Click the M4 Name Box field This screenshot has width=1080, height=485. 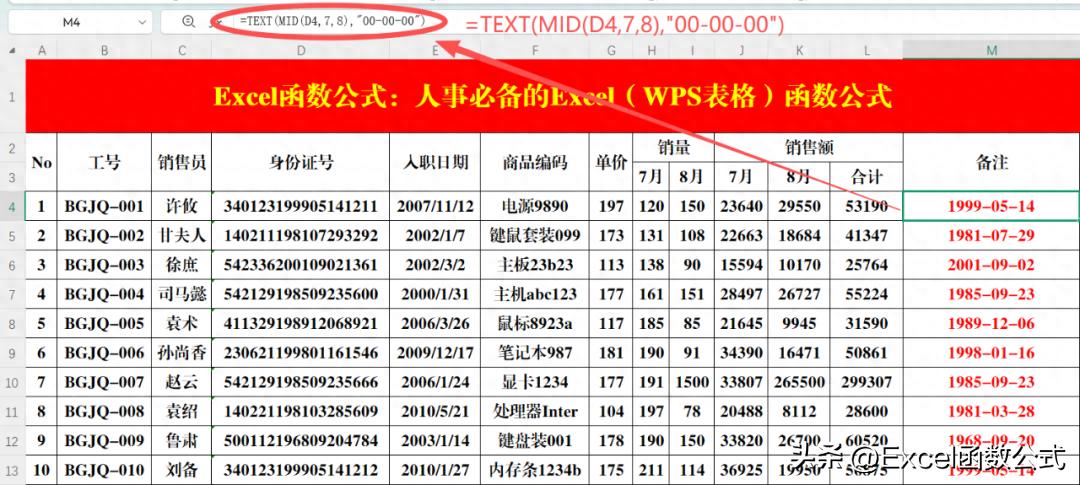coord(79,22)
